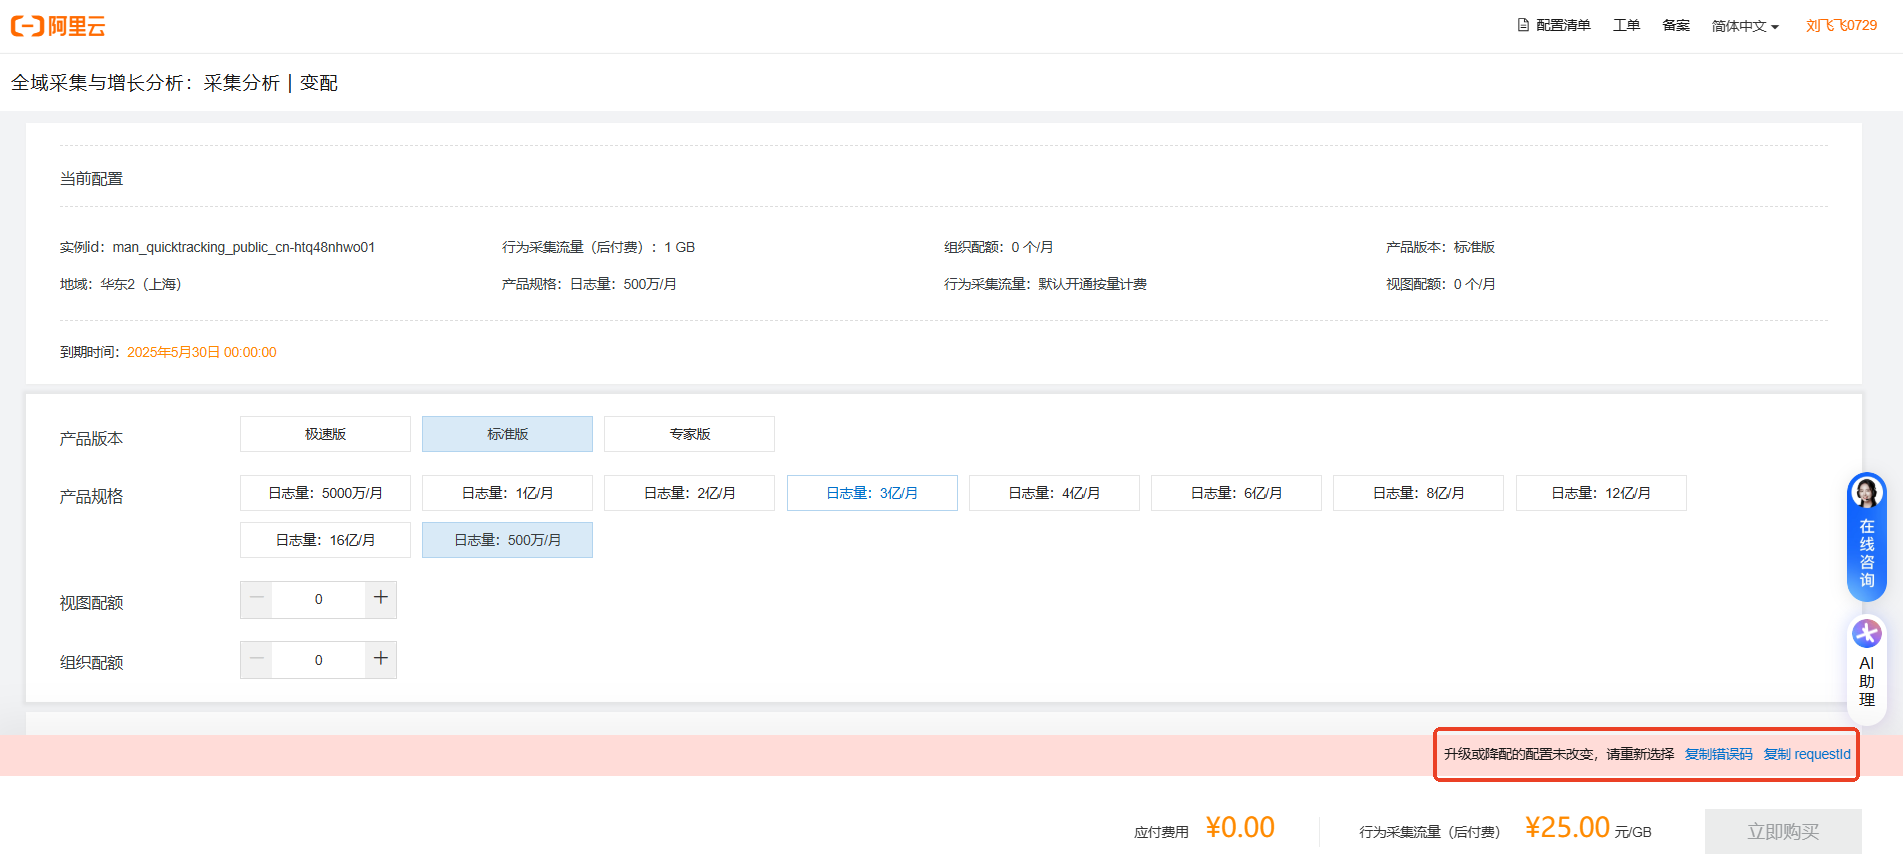The image size is (1903, 868).
Task: Choose spec 日志量: 500万/月
Action: pyautogui.click(x=507, y=540)
